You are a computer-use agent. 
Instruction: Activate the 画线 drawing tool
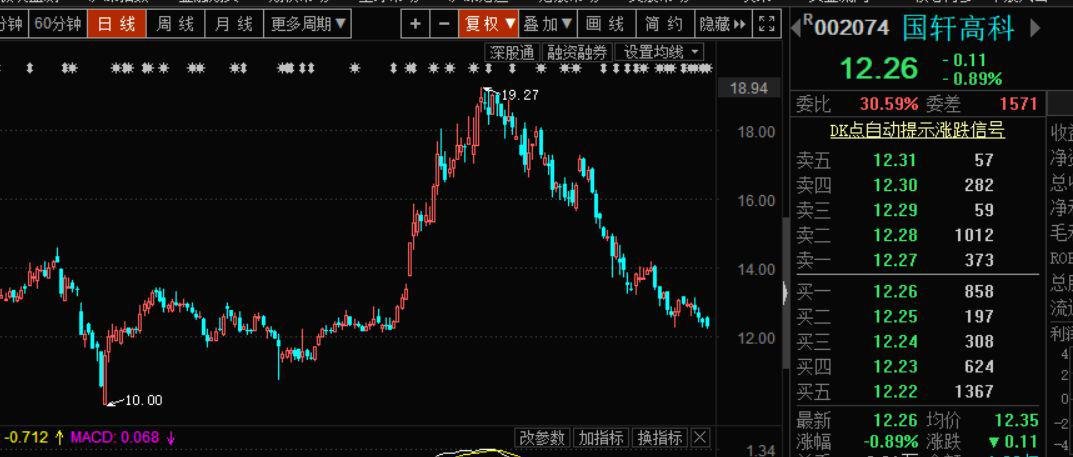(606, 24)
